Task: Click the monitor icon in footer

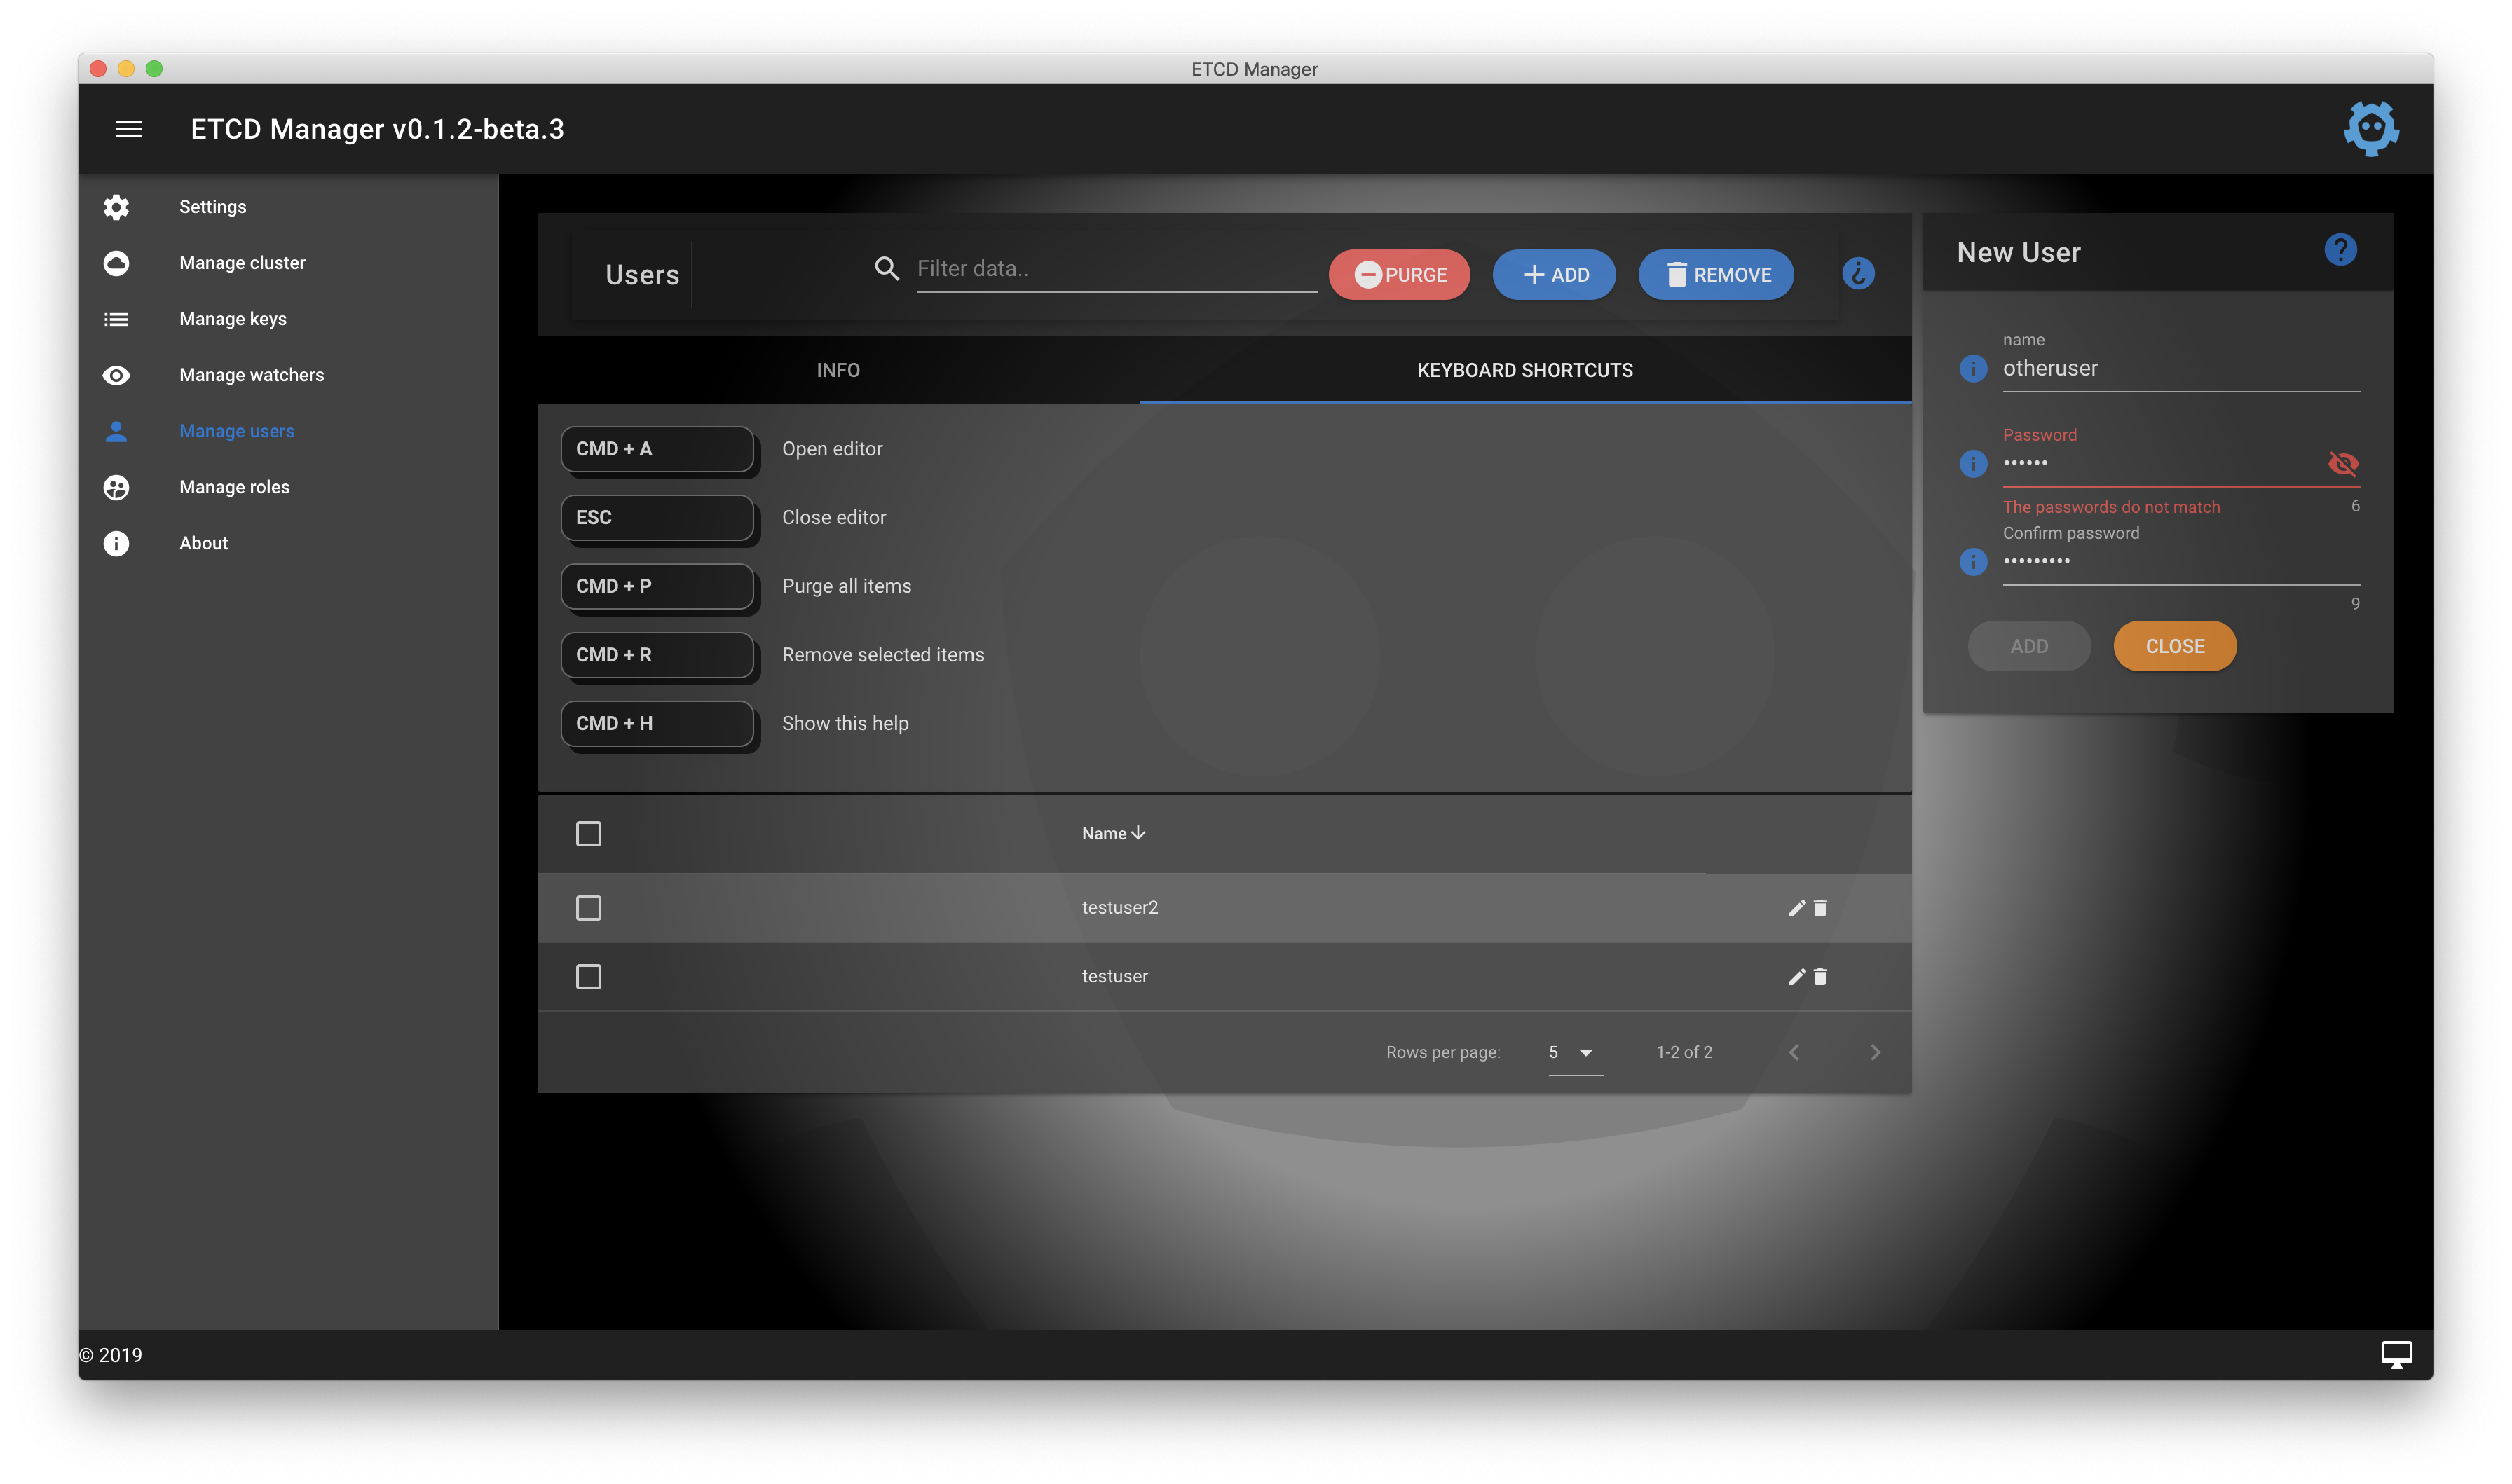Action: (x=2396, y=1354)
